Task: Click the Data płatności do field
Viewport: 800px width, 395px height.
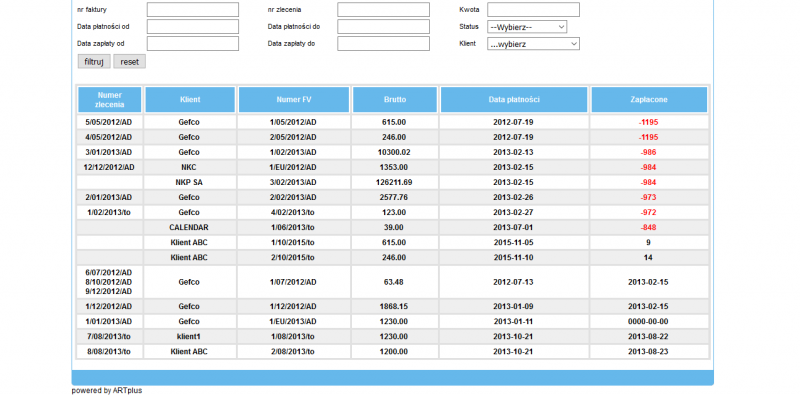Action: pos(383,27)
